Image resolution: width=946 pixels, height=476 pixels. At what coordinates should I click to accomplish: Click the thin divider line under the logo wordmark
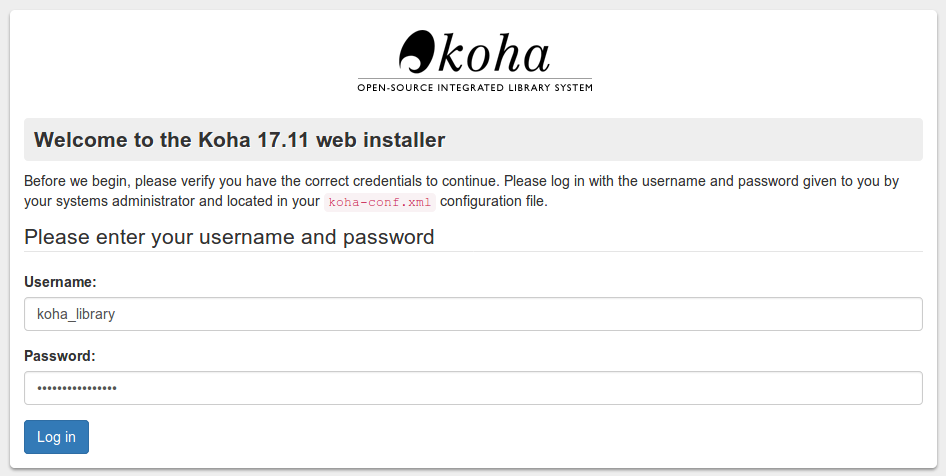coord(475,79)
